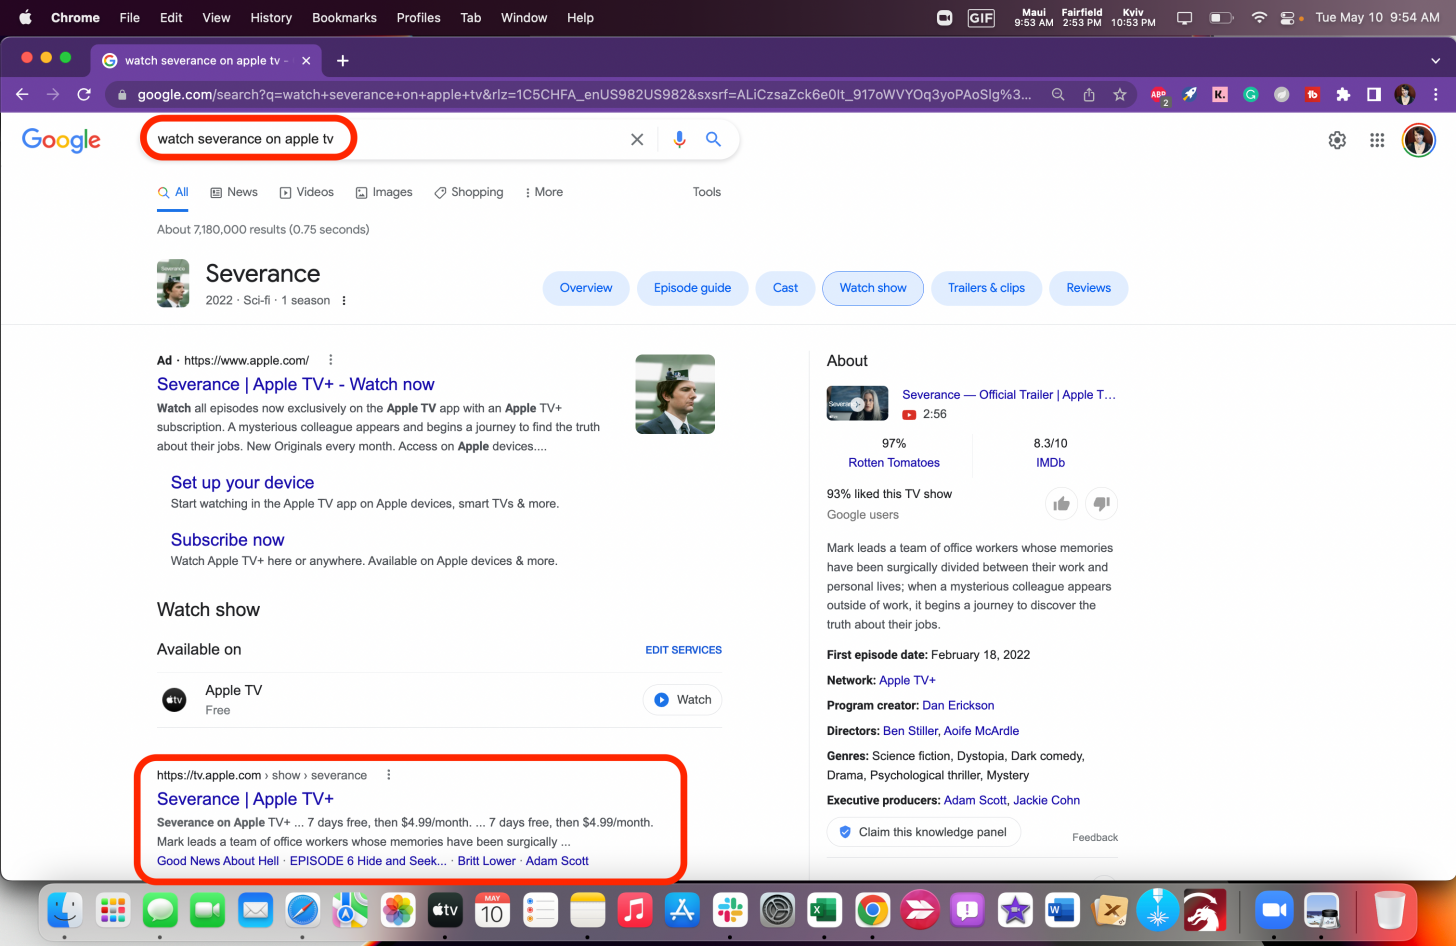
Task: Launch Apple TV app from Dock
Action: click(445, 910)
